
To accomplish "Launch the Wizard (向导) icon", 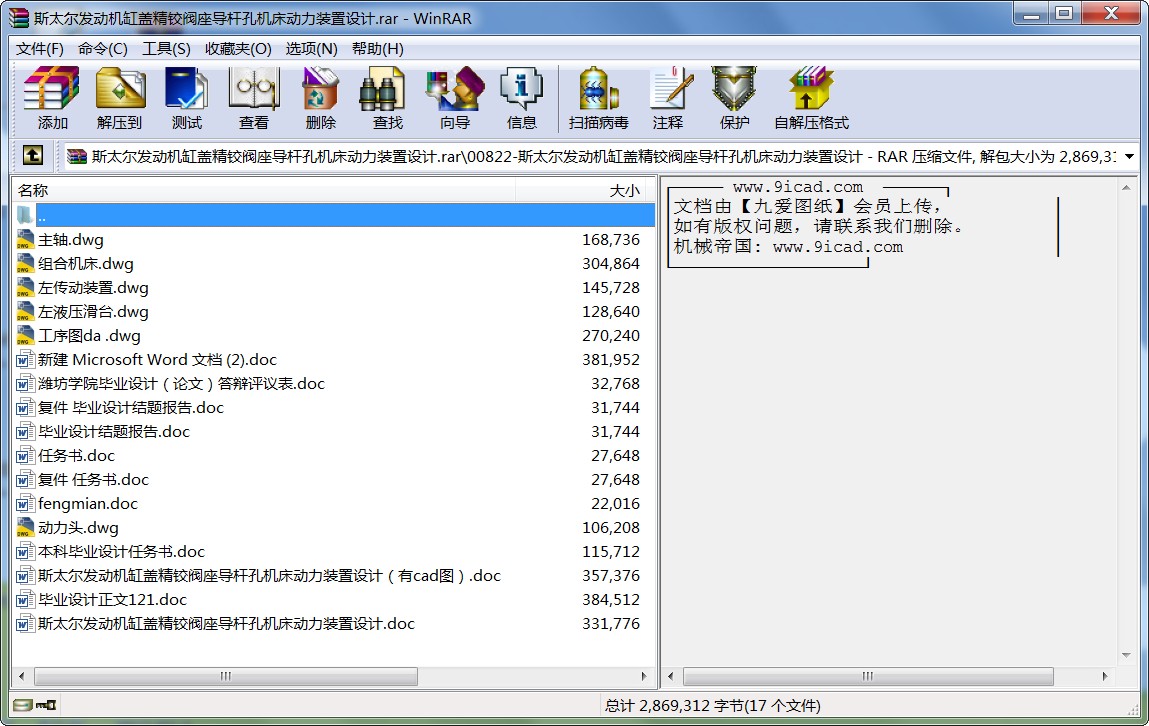I will pos(454,98).
